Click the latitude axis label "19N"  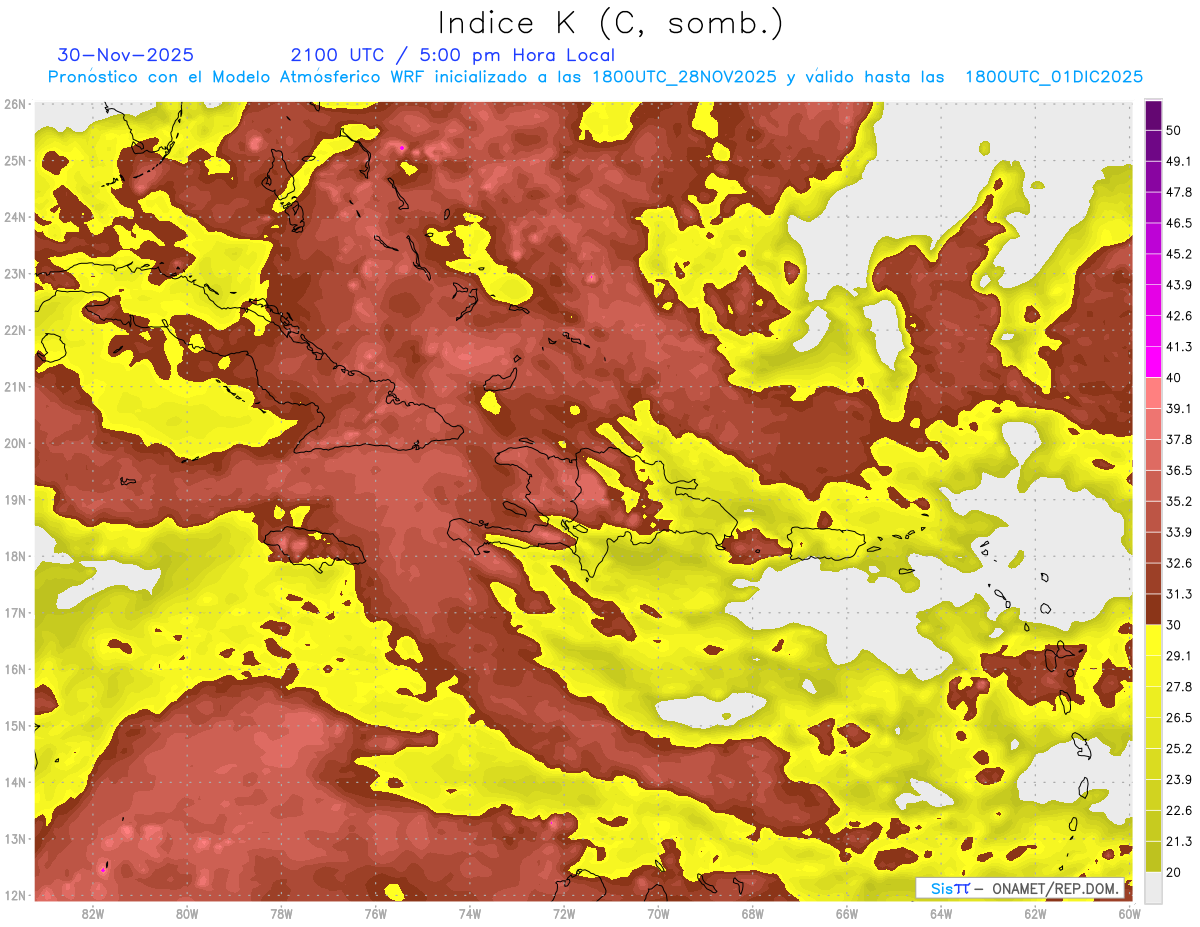14,500
